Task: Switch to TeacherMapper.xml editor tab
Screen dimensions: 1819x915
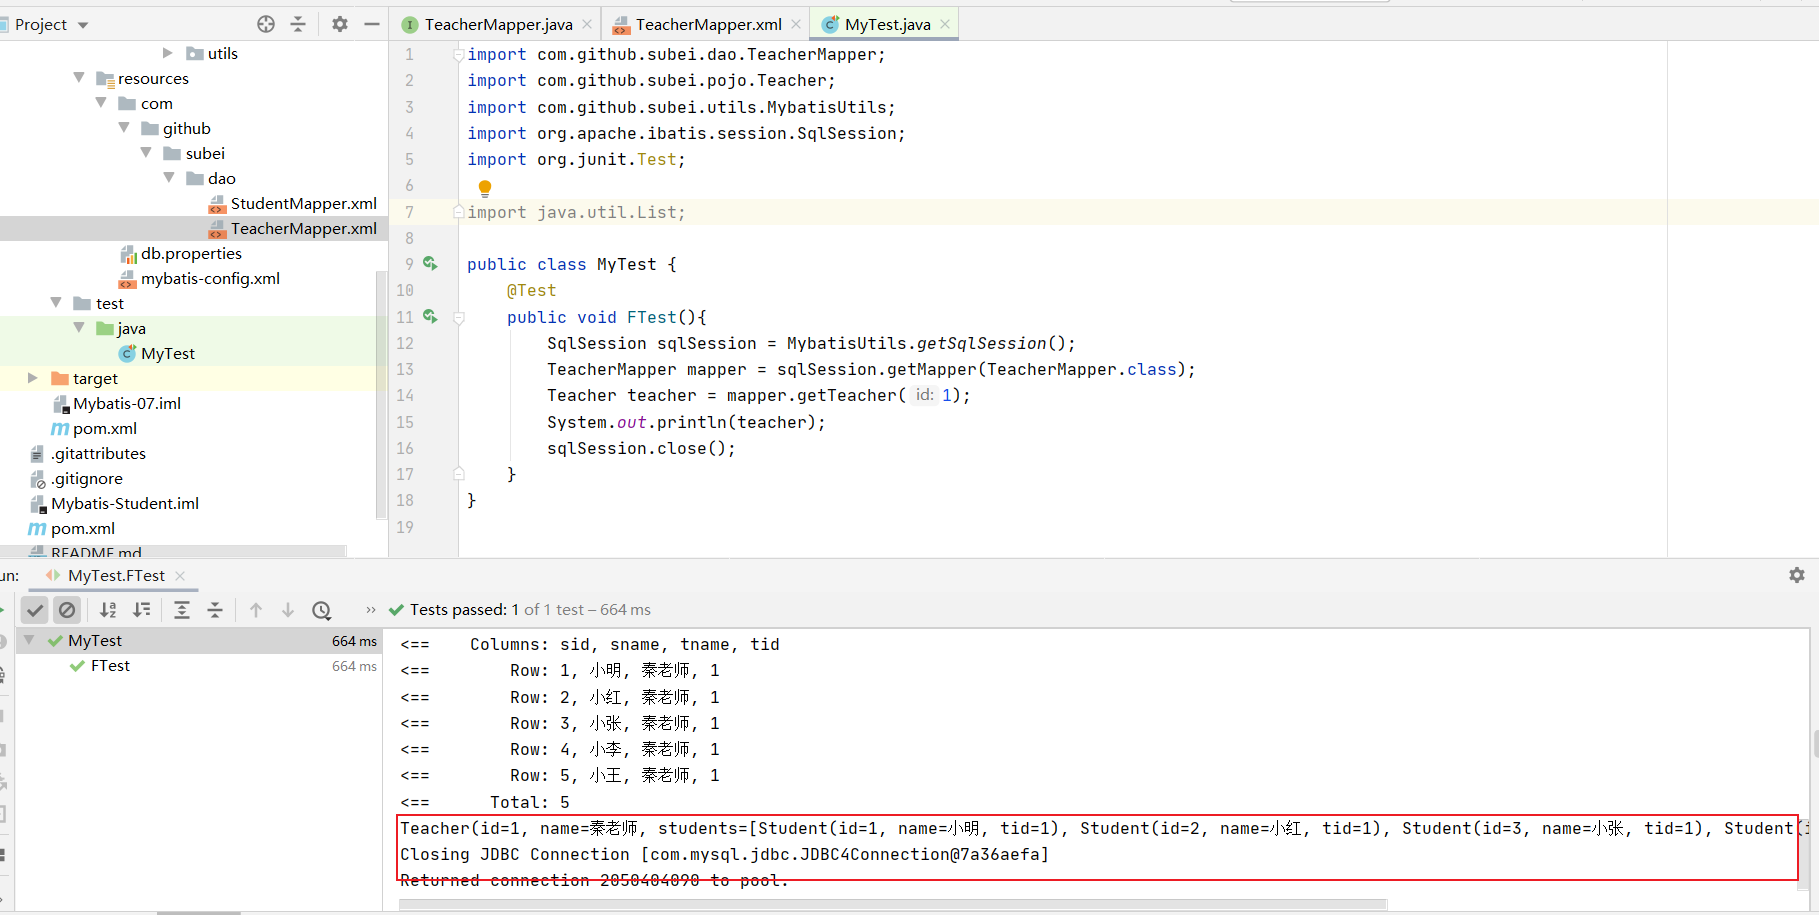Action: coord(707,24)
